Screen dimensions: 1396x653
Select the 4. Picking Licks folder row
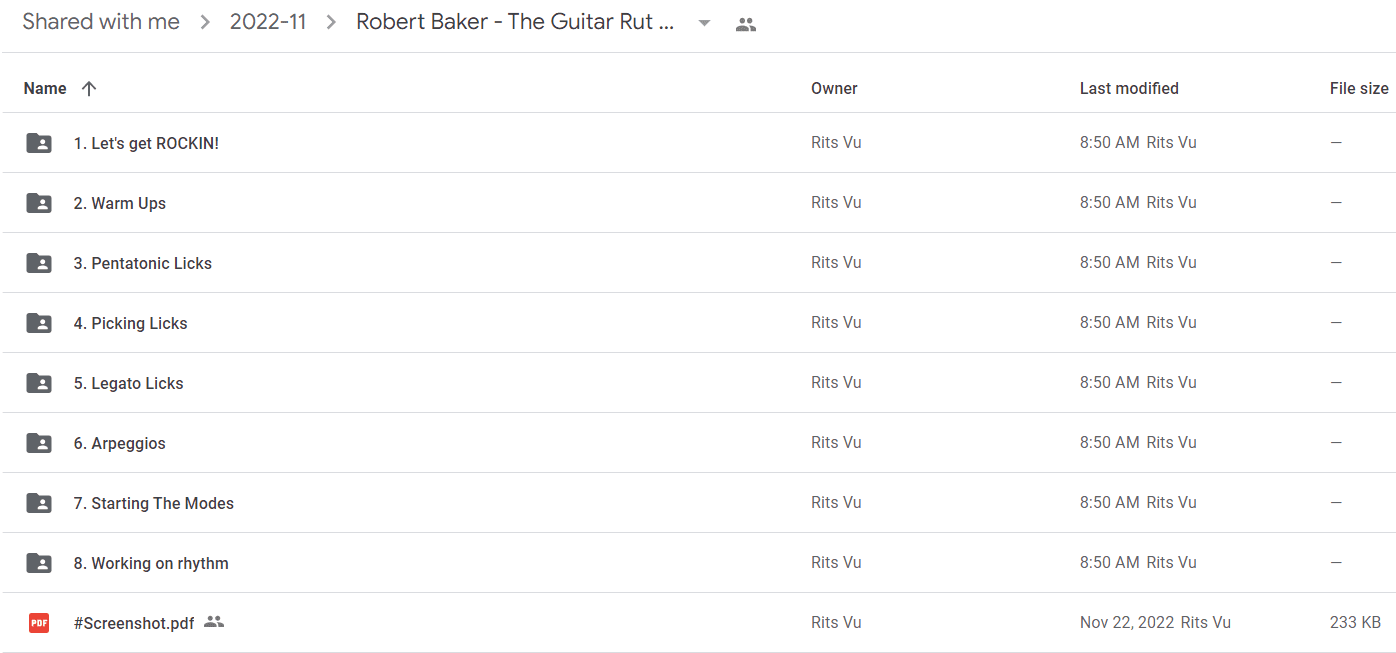tap(698, 323)
